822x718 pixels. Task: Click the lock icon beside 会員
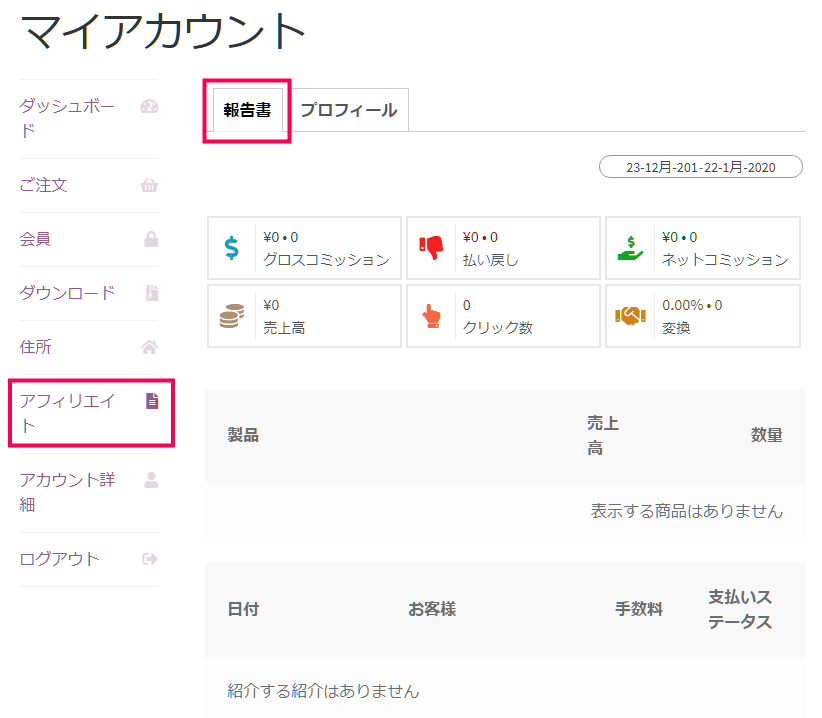coord(151,240)
